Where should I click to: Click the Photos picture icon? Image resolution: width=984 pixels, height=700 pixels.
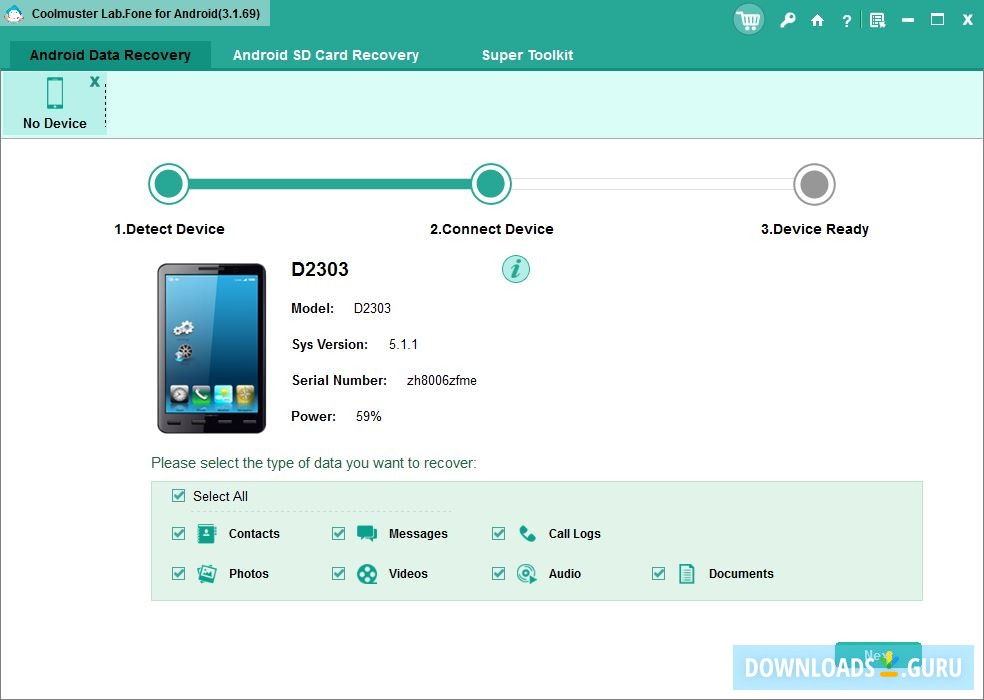(x=206, y=573)
